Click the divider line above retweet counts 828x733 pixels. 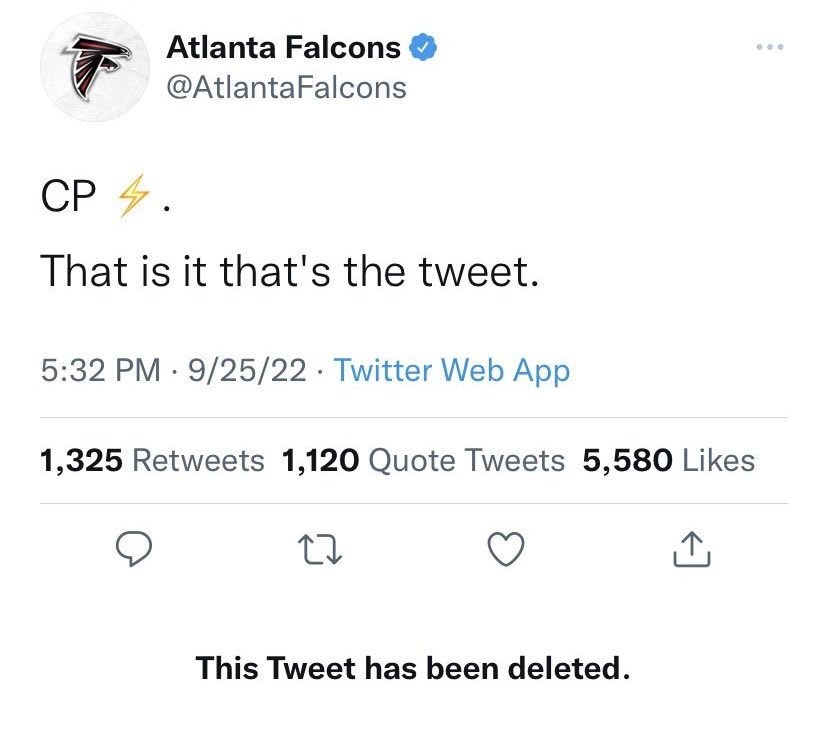pos(413,417)
